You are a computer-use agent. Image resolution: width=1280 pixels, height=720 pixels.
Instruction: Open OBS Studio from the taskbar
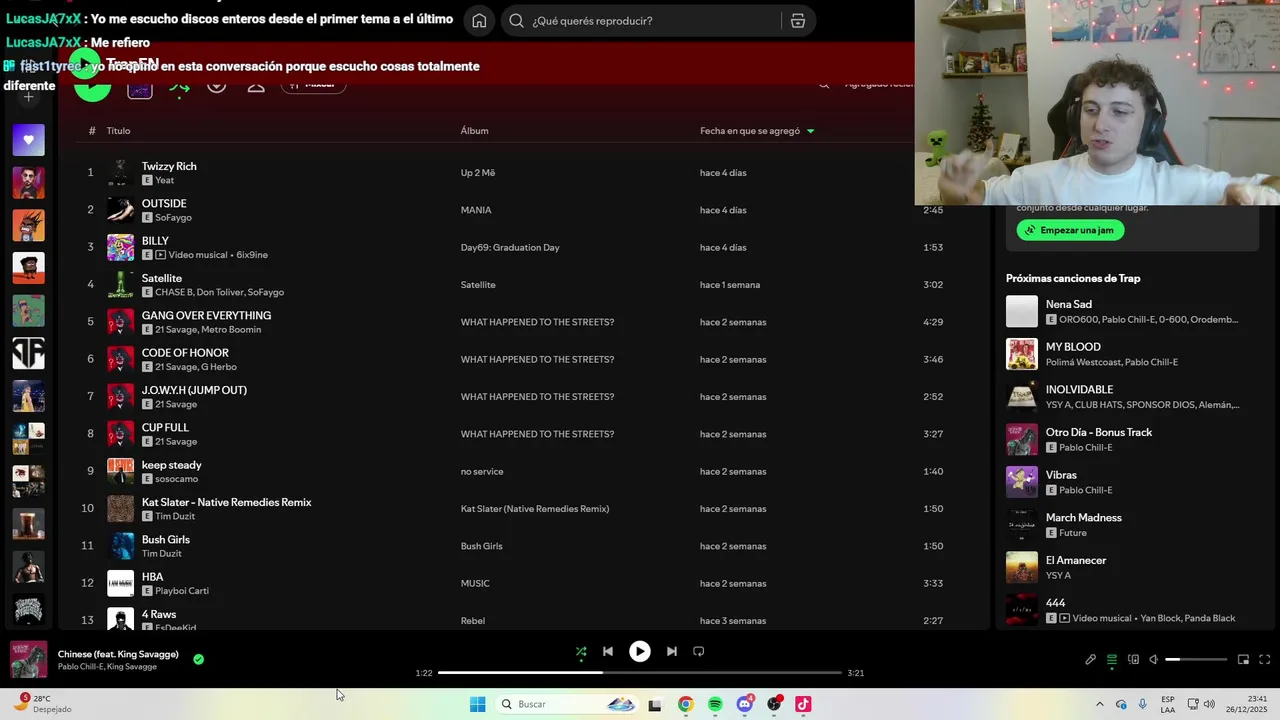[x=774, y=704]
